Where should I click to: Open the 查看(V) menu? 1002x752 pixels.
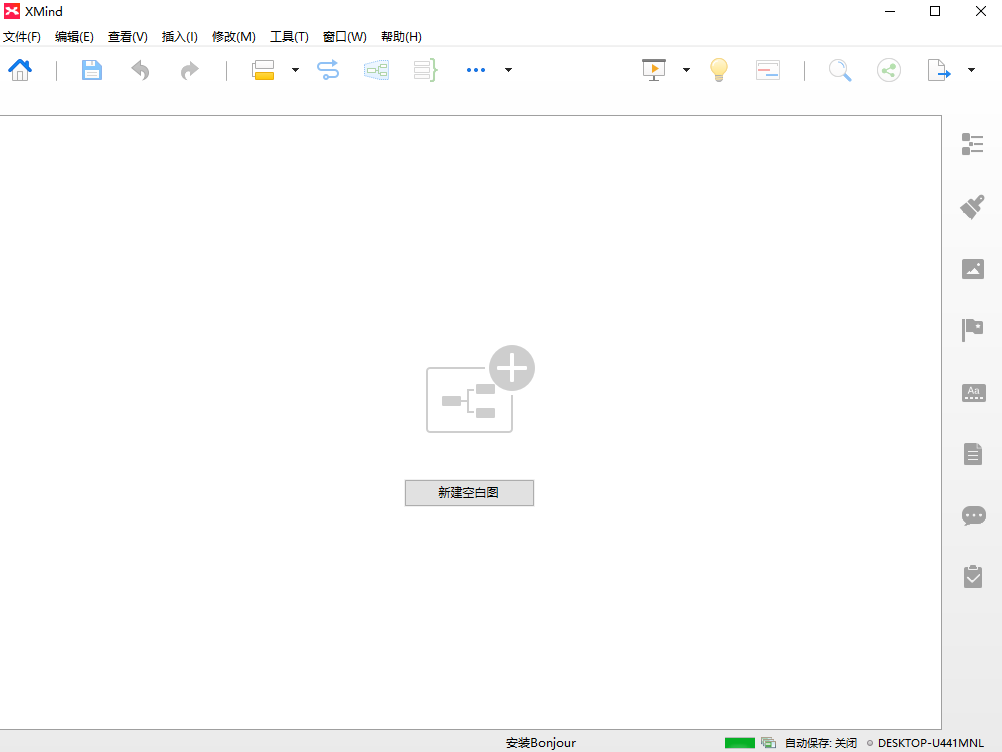(127, 36)
